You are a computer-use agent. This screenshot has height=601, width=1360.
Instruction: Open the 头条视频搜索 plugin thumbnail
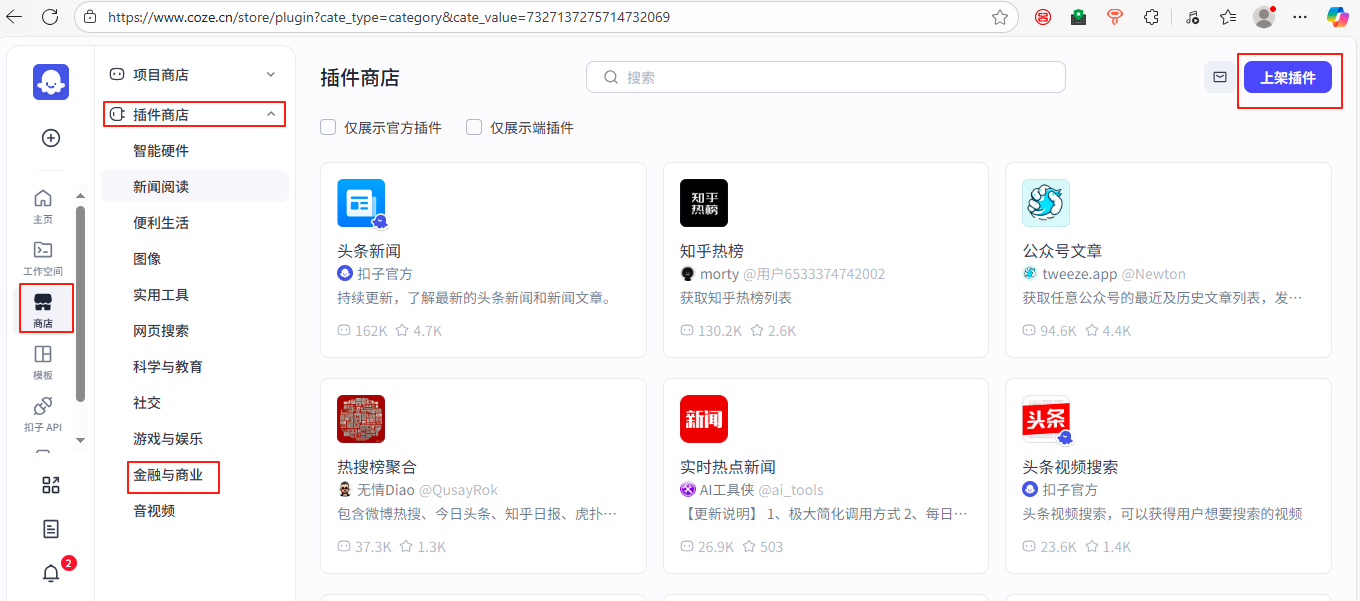coord(1047,419)
